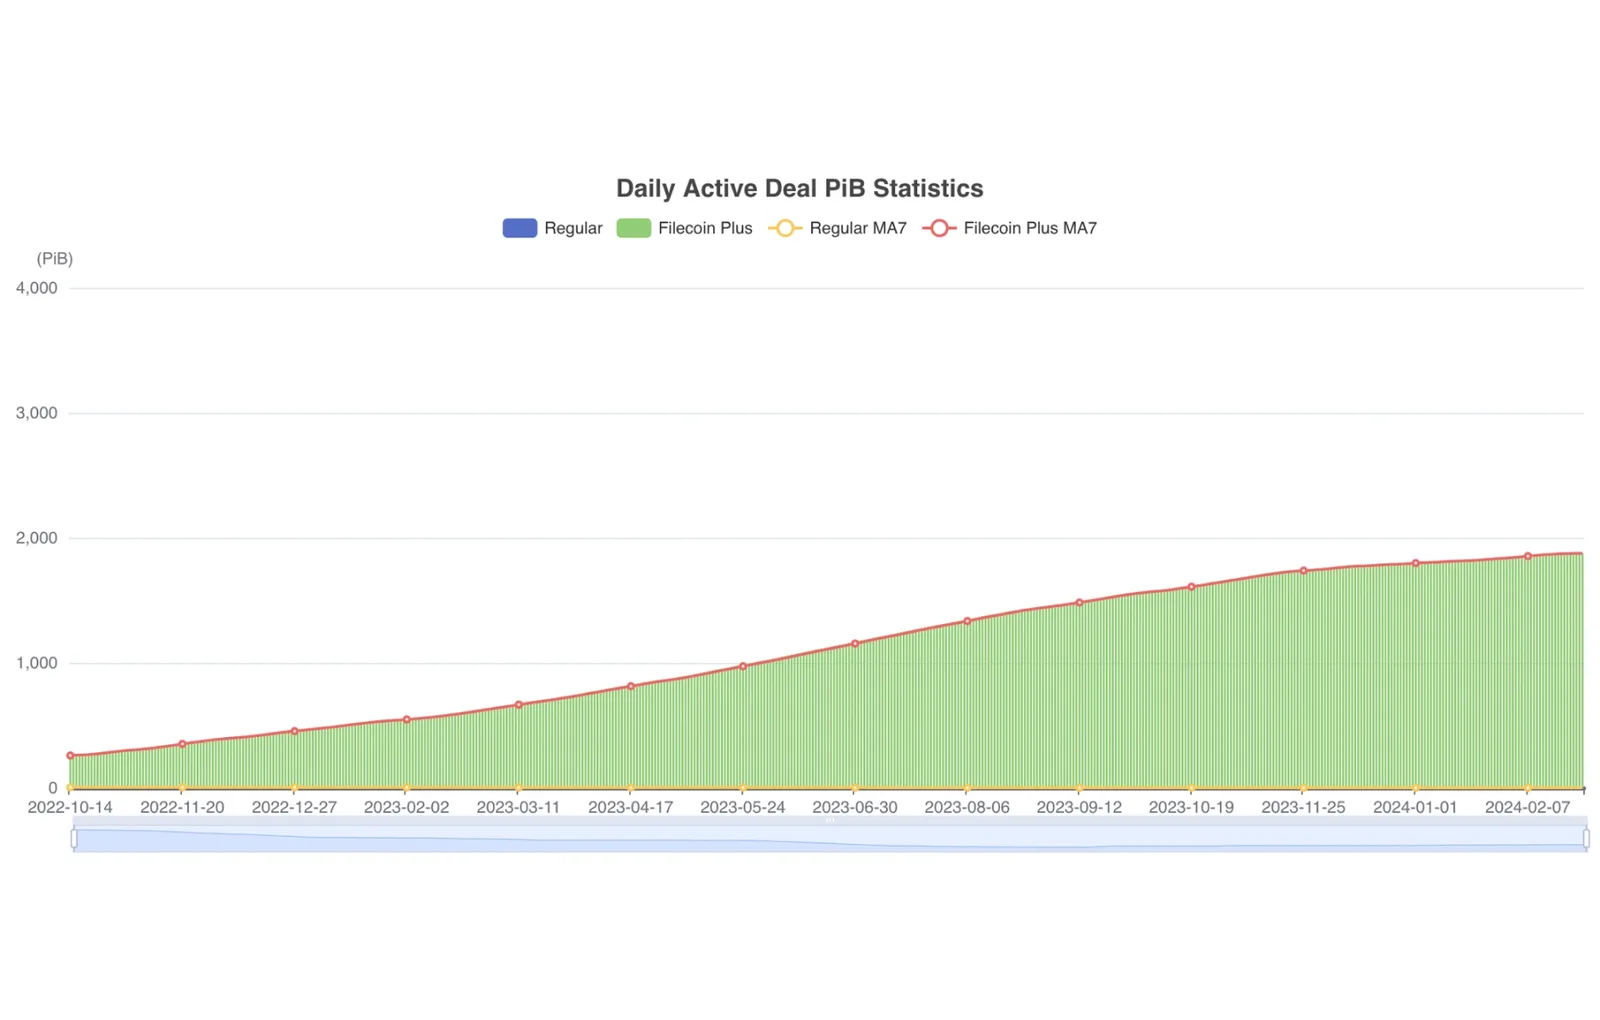Click the 2024-01-01 x-axis date label
Screen dimensions: 1600x1020
1415,807
